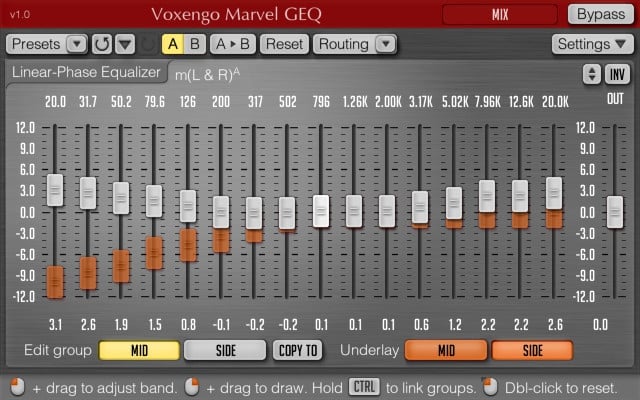Image resolution: width=640 pixels, height=400 pixels.
Task: Open the undo history dropdown arrow
Action: click(x=125, y=44)
